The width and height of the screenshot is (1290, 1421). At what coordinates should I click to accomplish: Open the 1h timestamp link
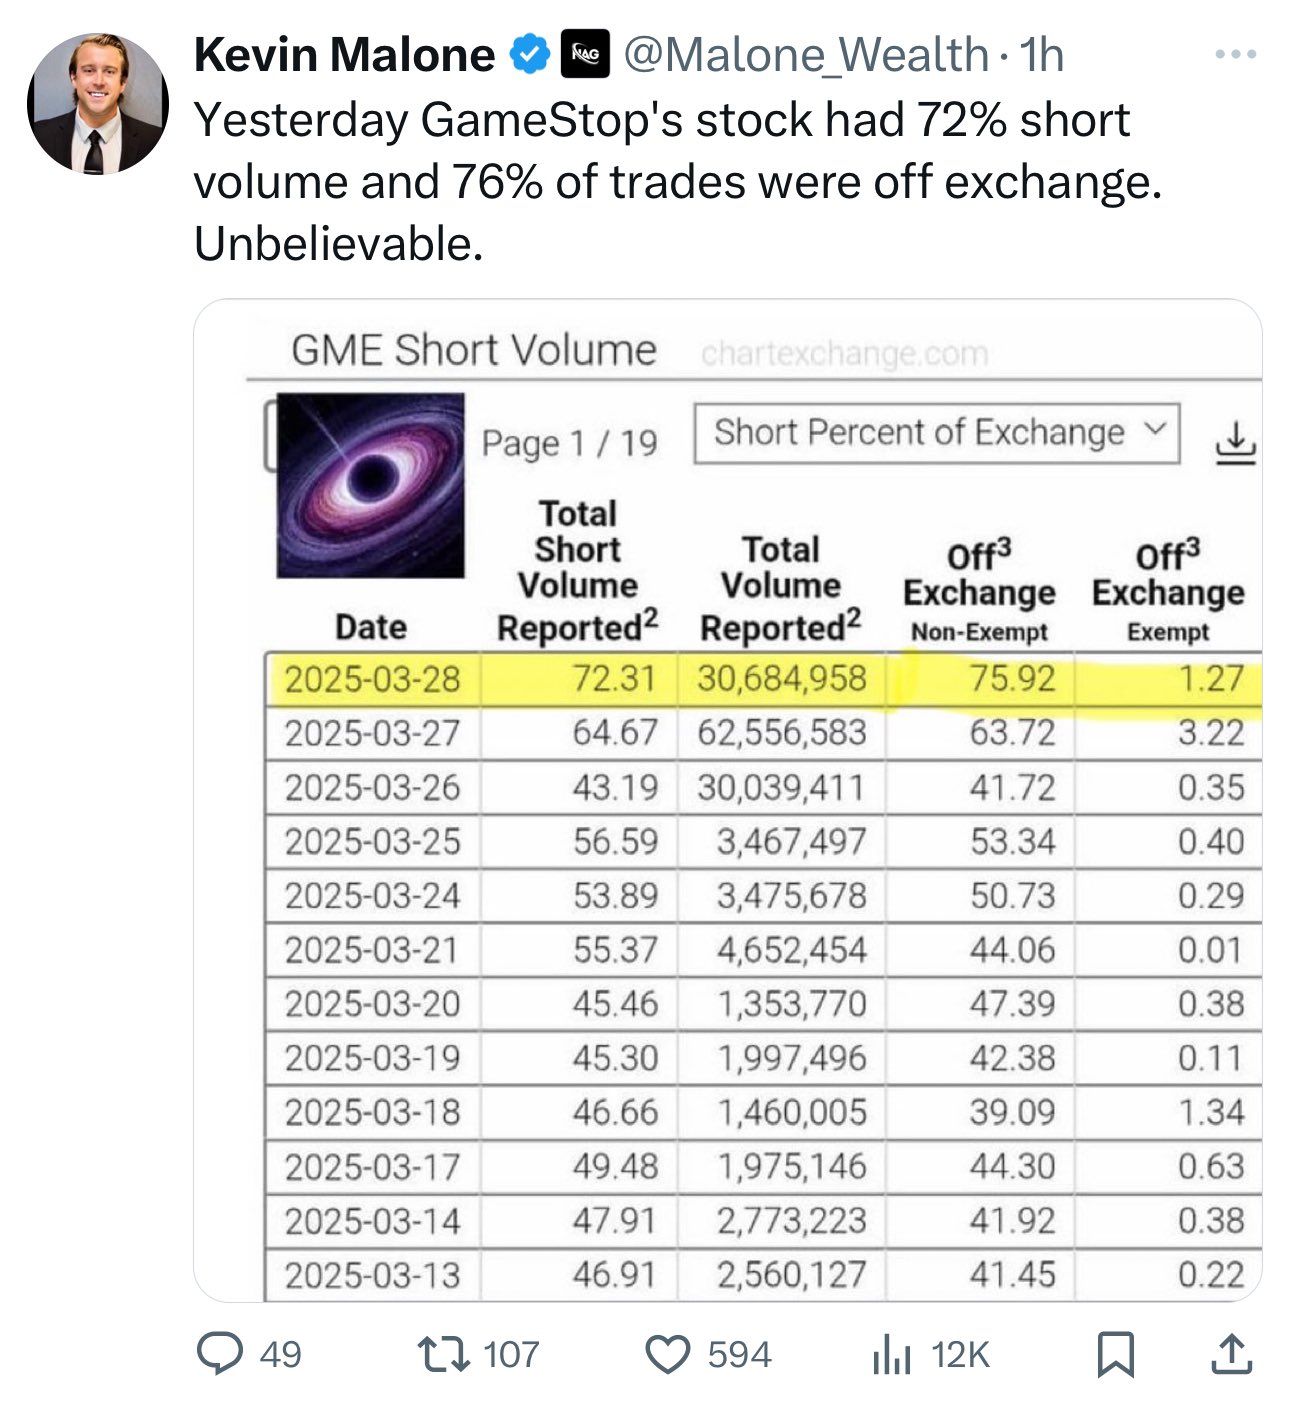tap(1042, 55)
